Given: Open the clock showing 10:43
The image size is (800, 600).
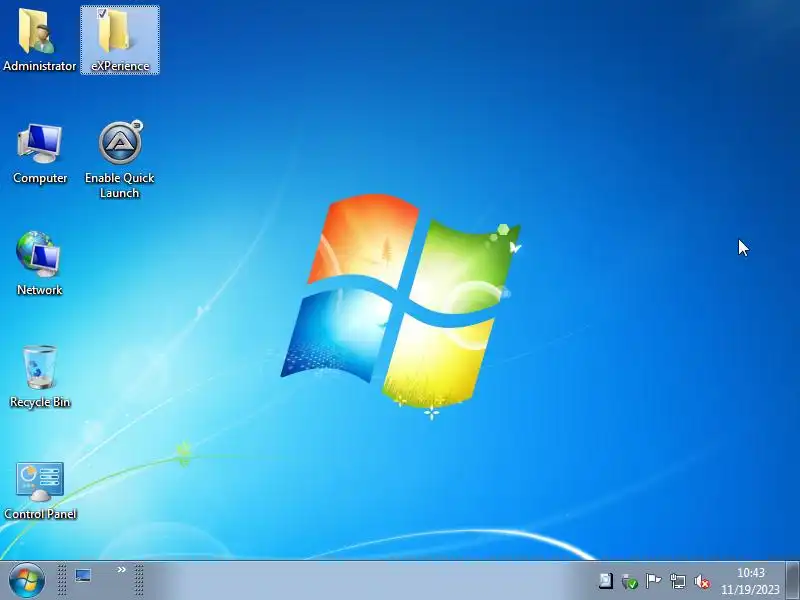Looking at the screenshot, I should click(750, 581).
